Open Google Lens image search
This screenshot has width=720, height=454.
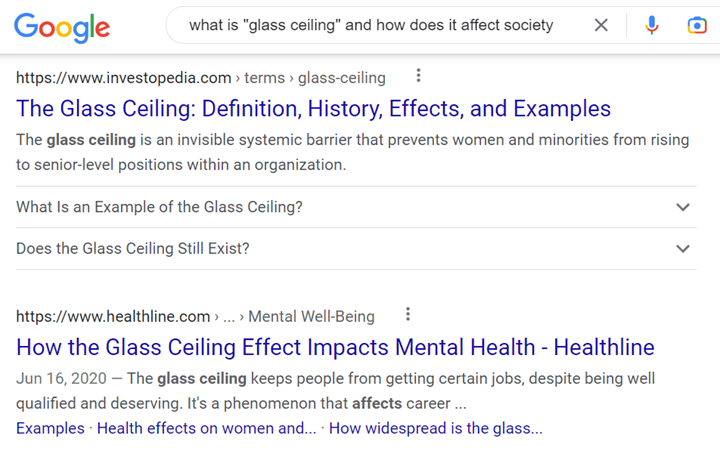(697, 25)
